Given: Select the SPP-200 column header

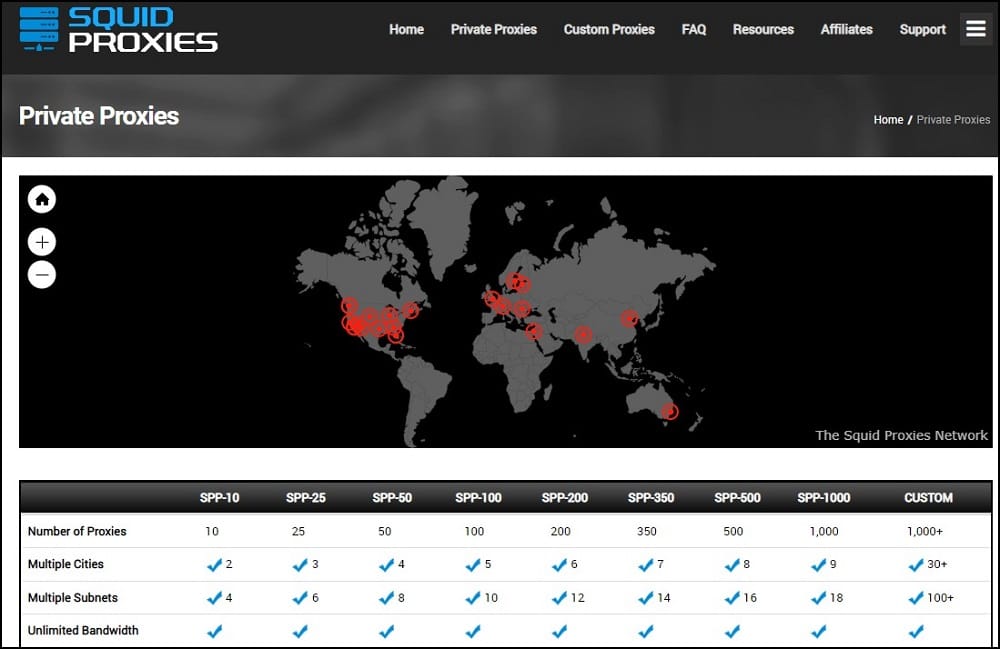Looking at the screenshot, I should click(564, 498).
